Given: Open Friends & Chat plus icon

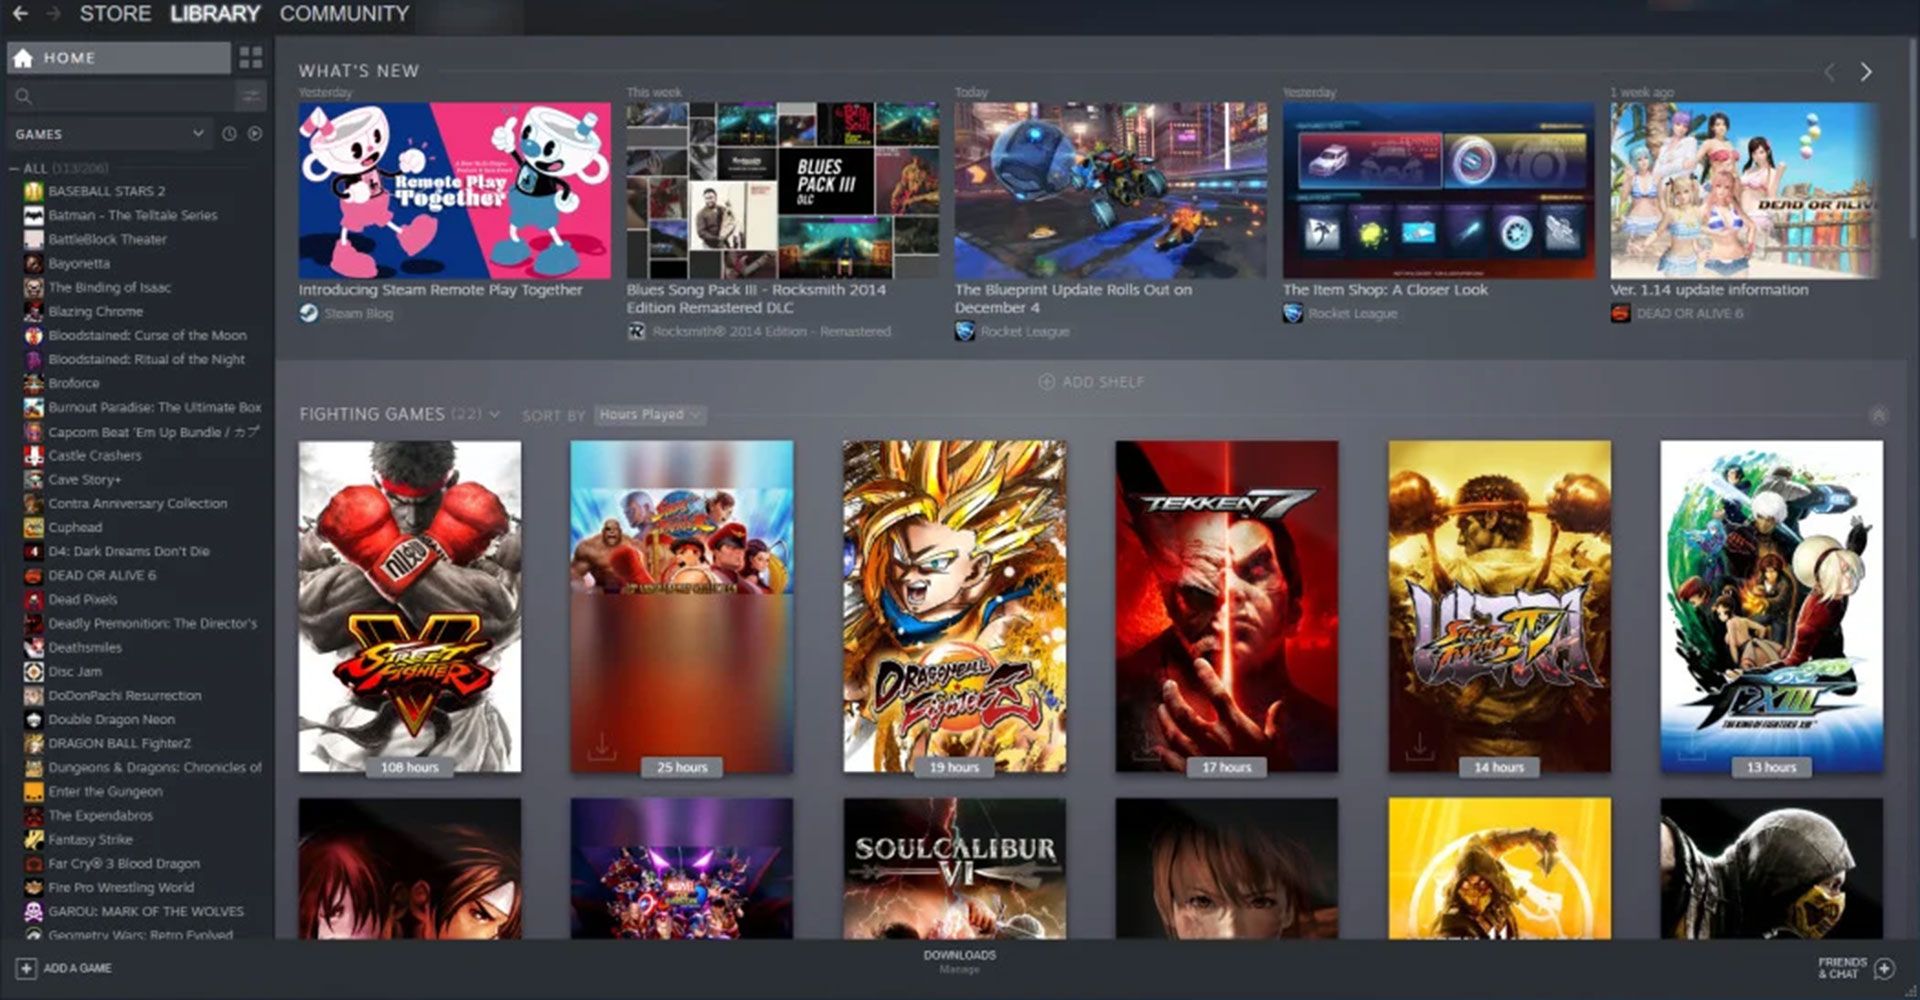Looking at the screenshot, I should (1885, 968).
